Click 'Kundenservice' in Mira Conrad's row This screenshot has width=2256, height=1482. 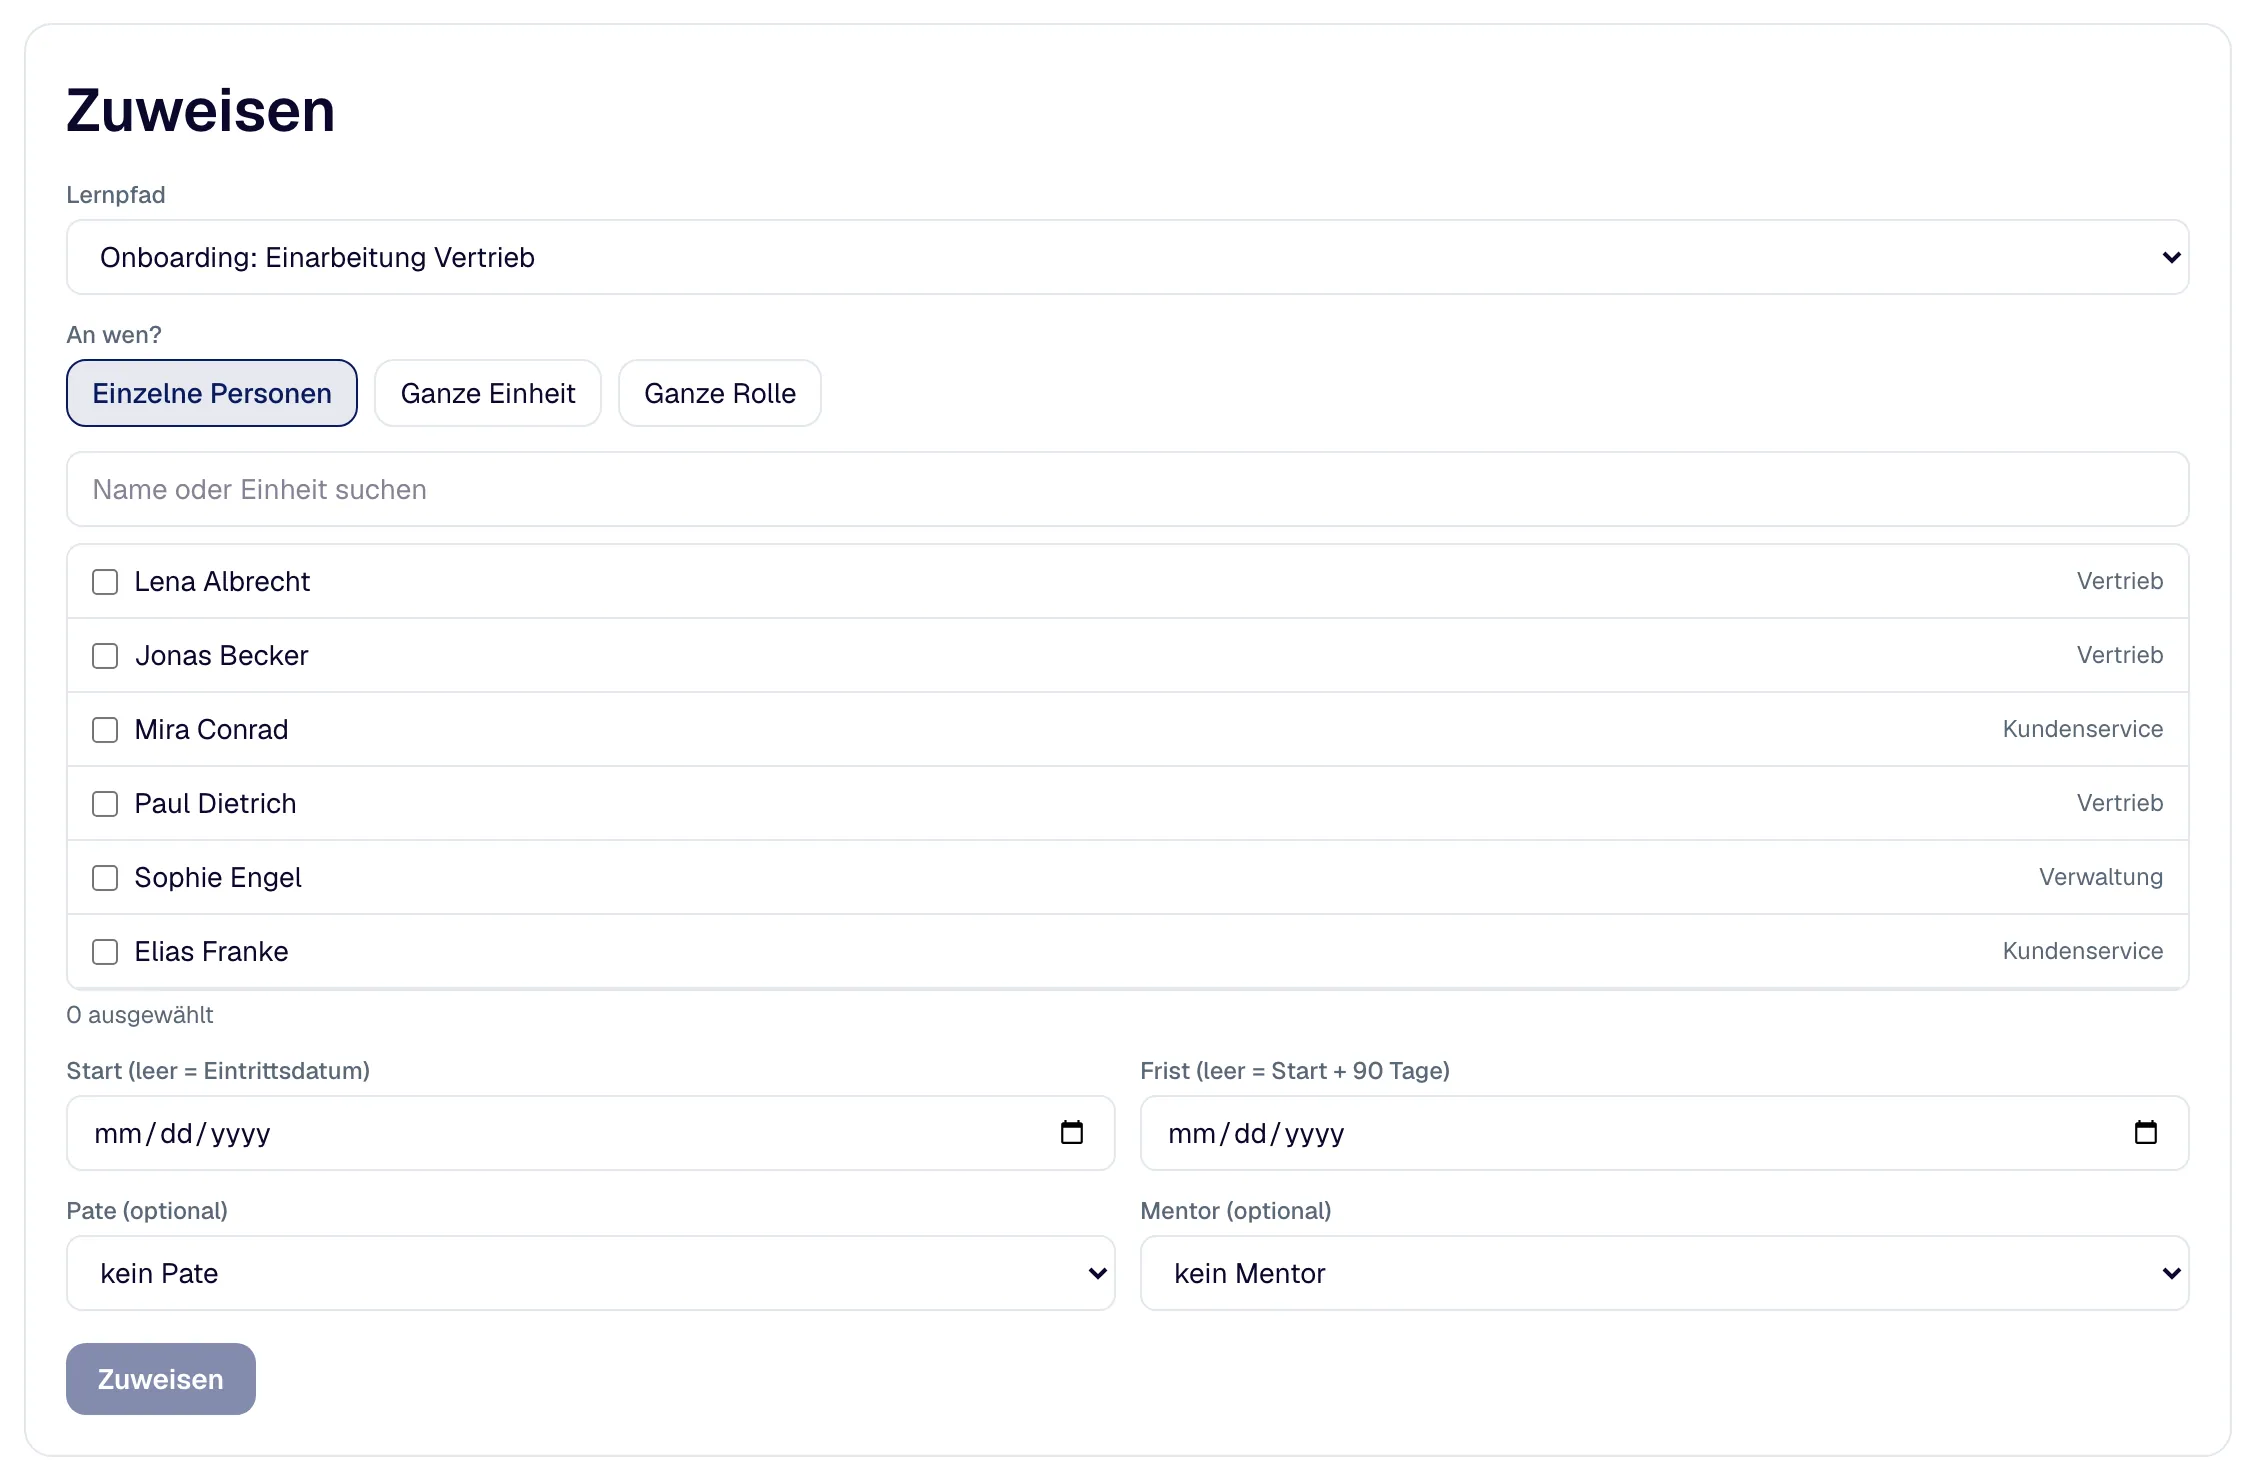[x=2083, y=729]
